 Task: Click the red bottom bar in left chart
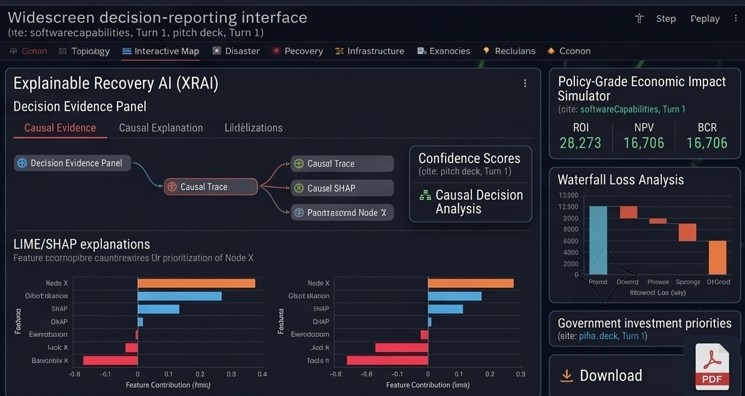[110, 360]
